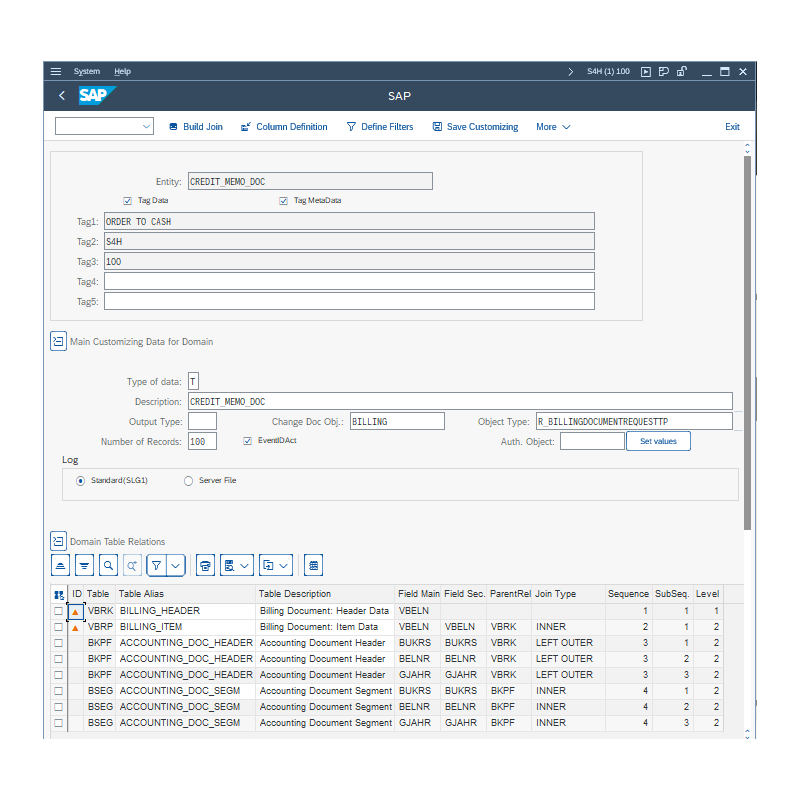Click the orange triangle in VBRK row

[x=76, y=611]
